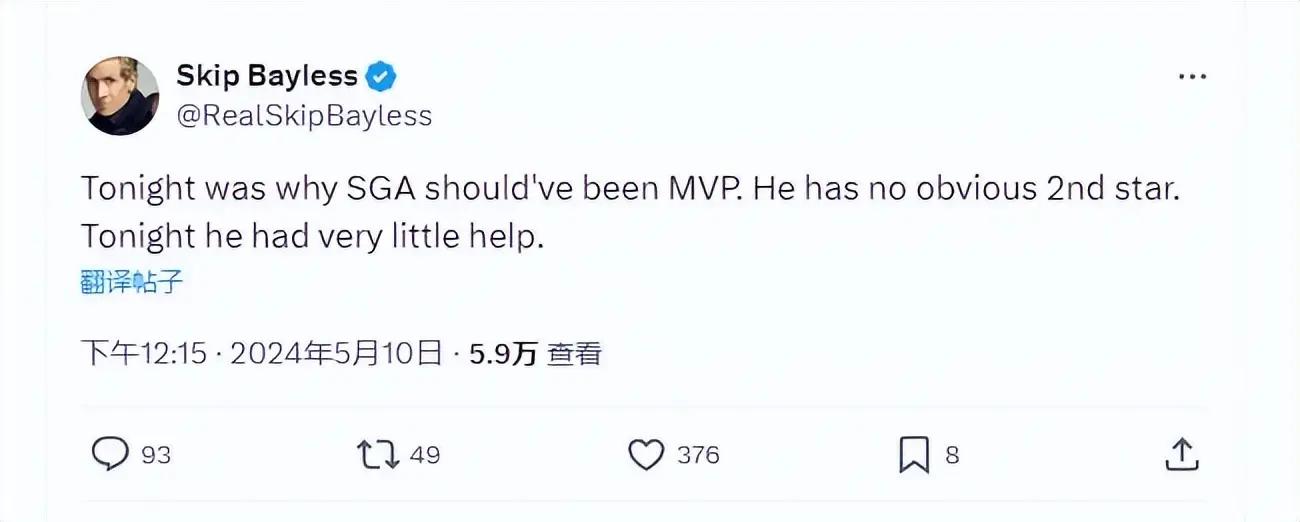
Task: Click the blue verified badge
Action: [x=383, y=76]
